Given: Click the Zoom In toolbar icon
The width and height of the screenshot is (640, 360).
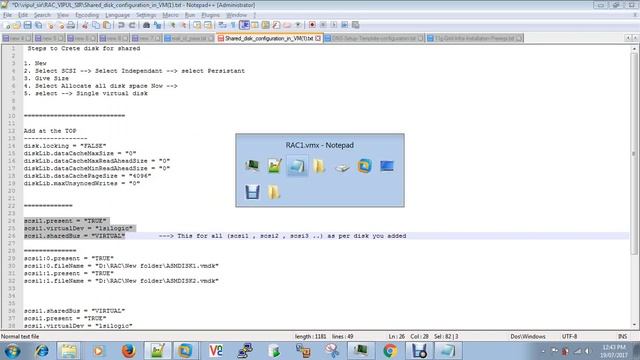Looking at the screenshot, I should 172,25.
